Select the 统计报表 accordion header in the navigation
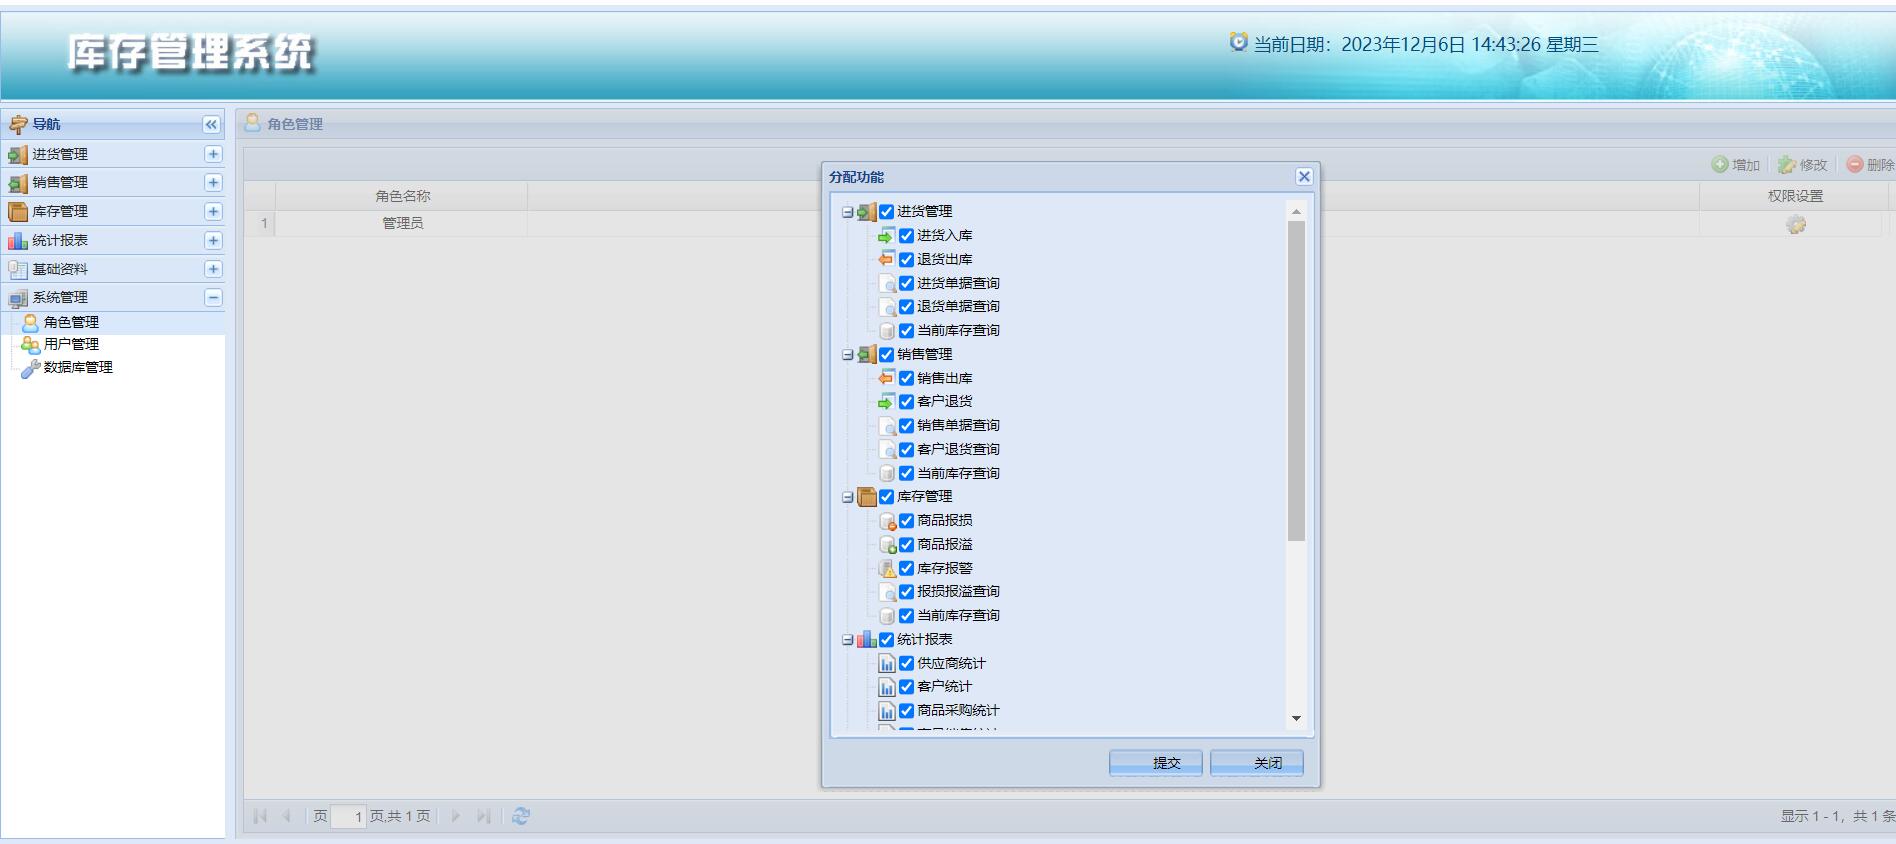Image resolution: width=1896 pixels, height=844 pixels. [113, 241]
